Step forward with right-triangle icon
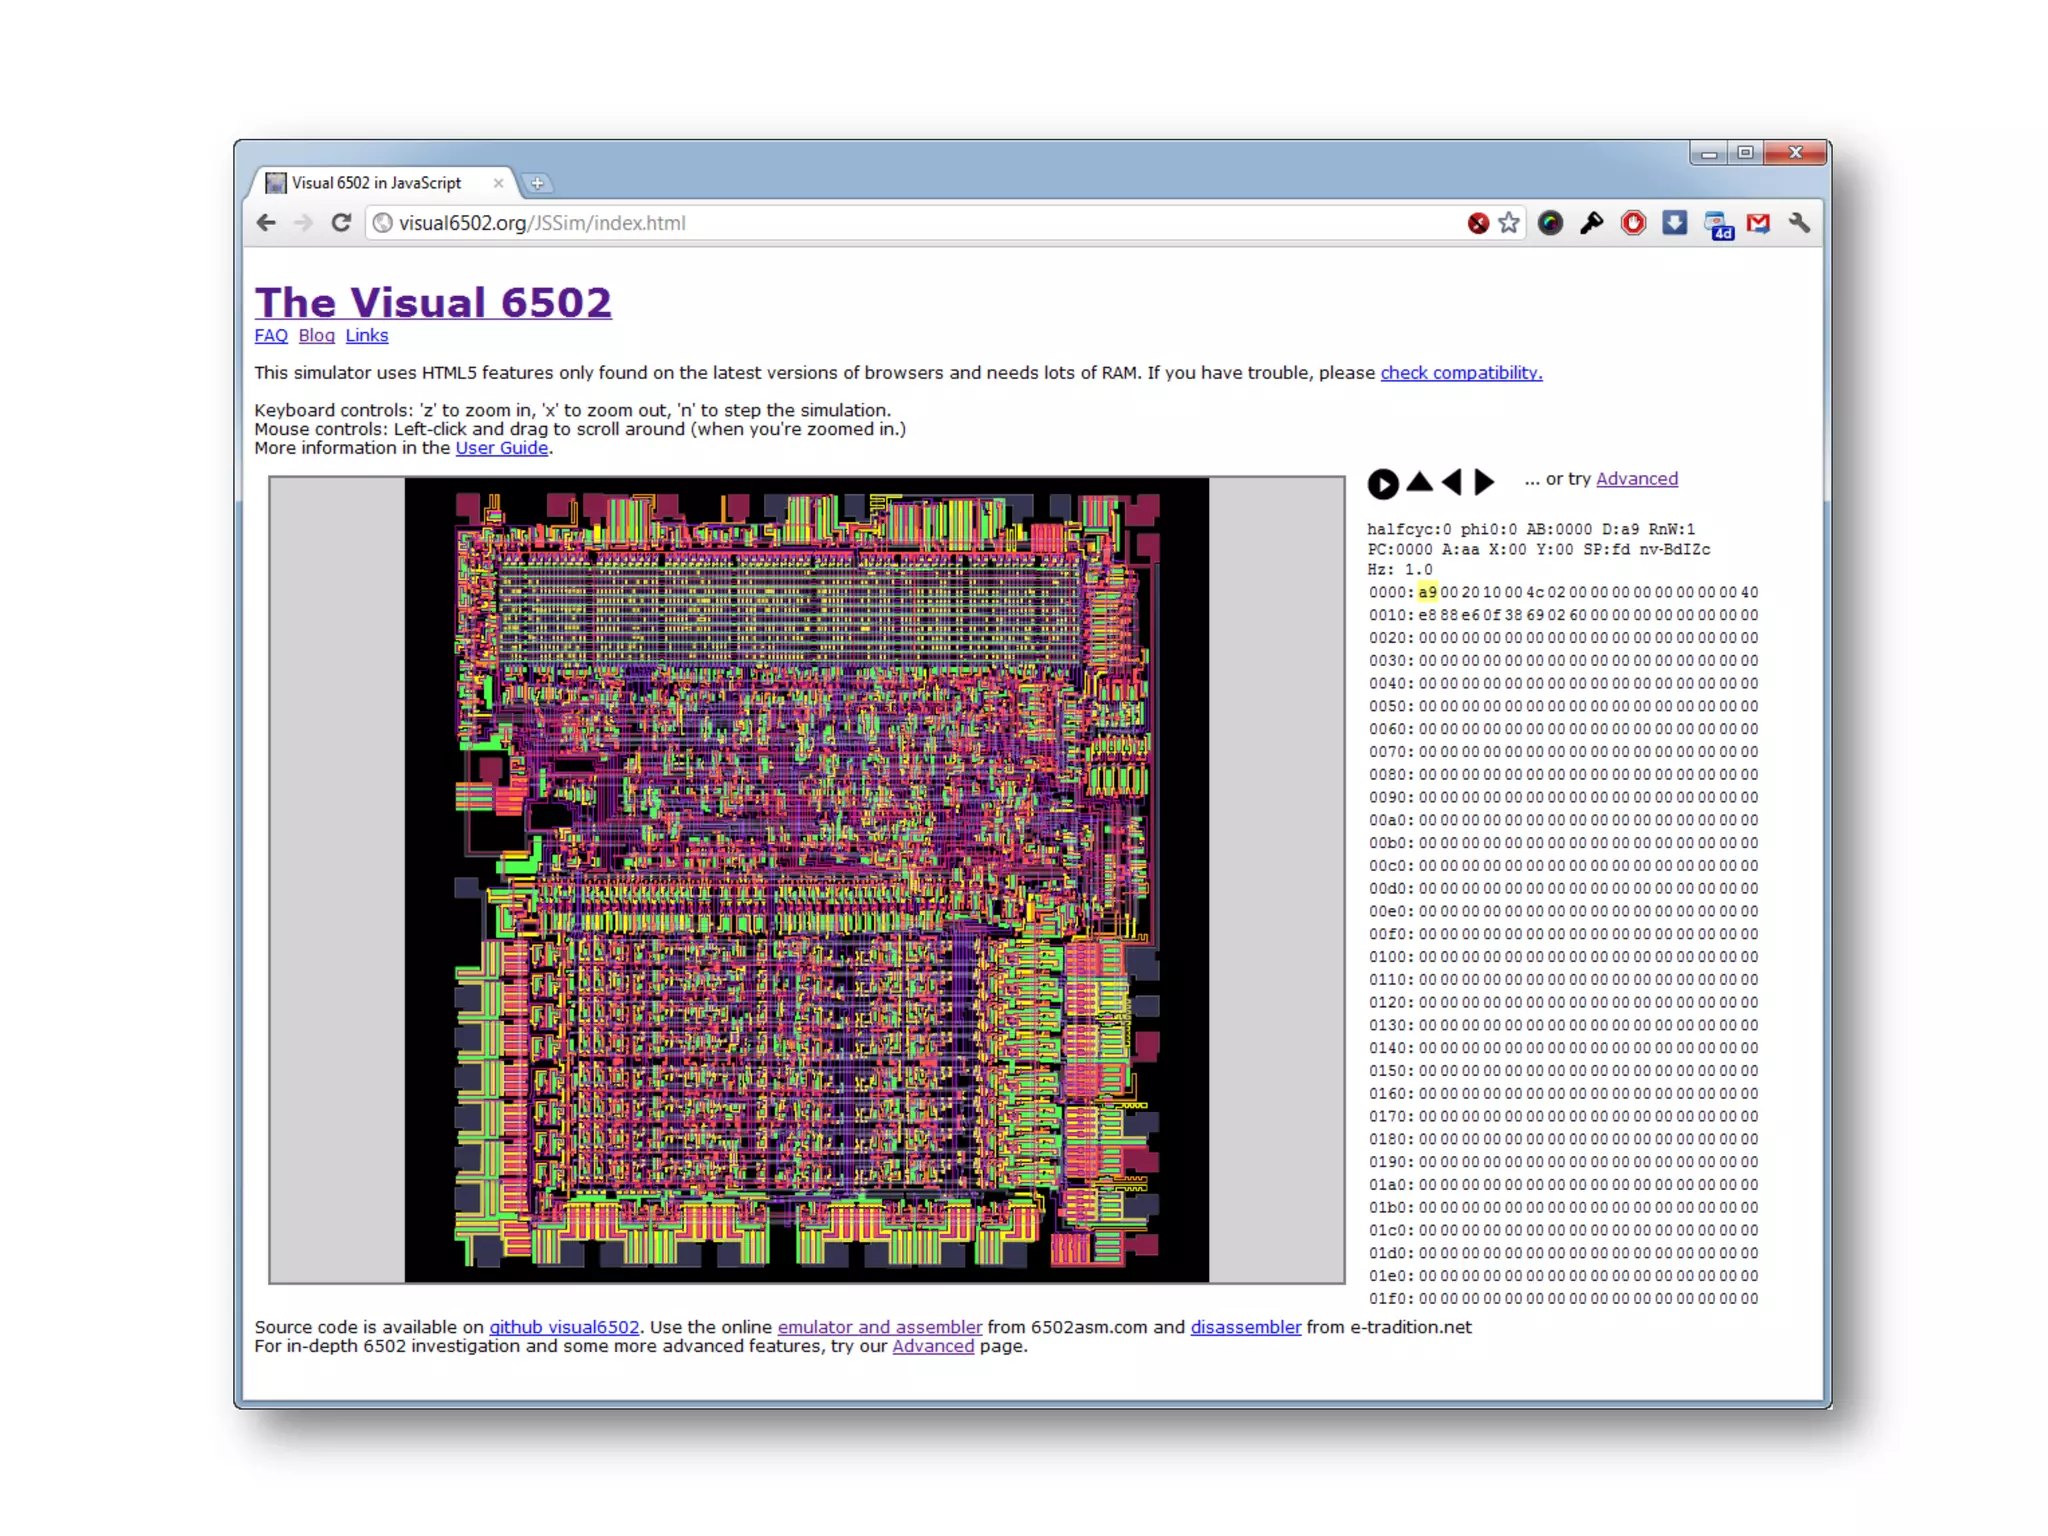The image size is (2048, 1536). 1485,483
